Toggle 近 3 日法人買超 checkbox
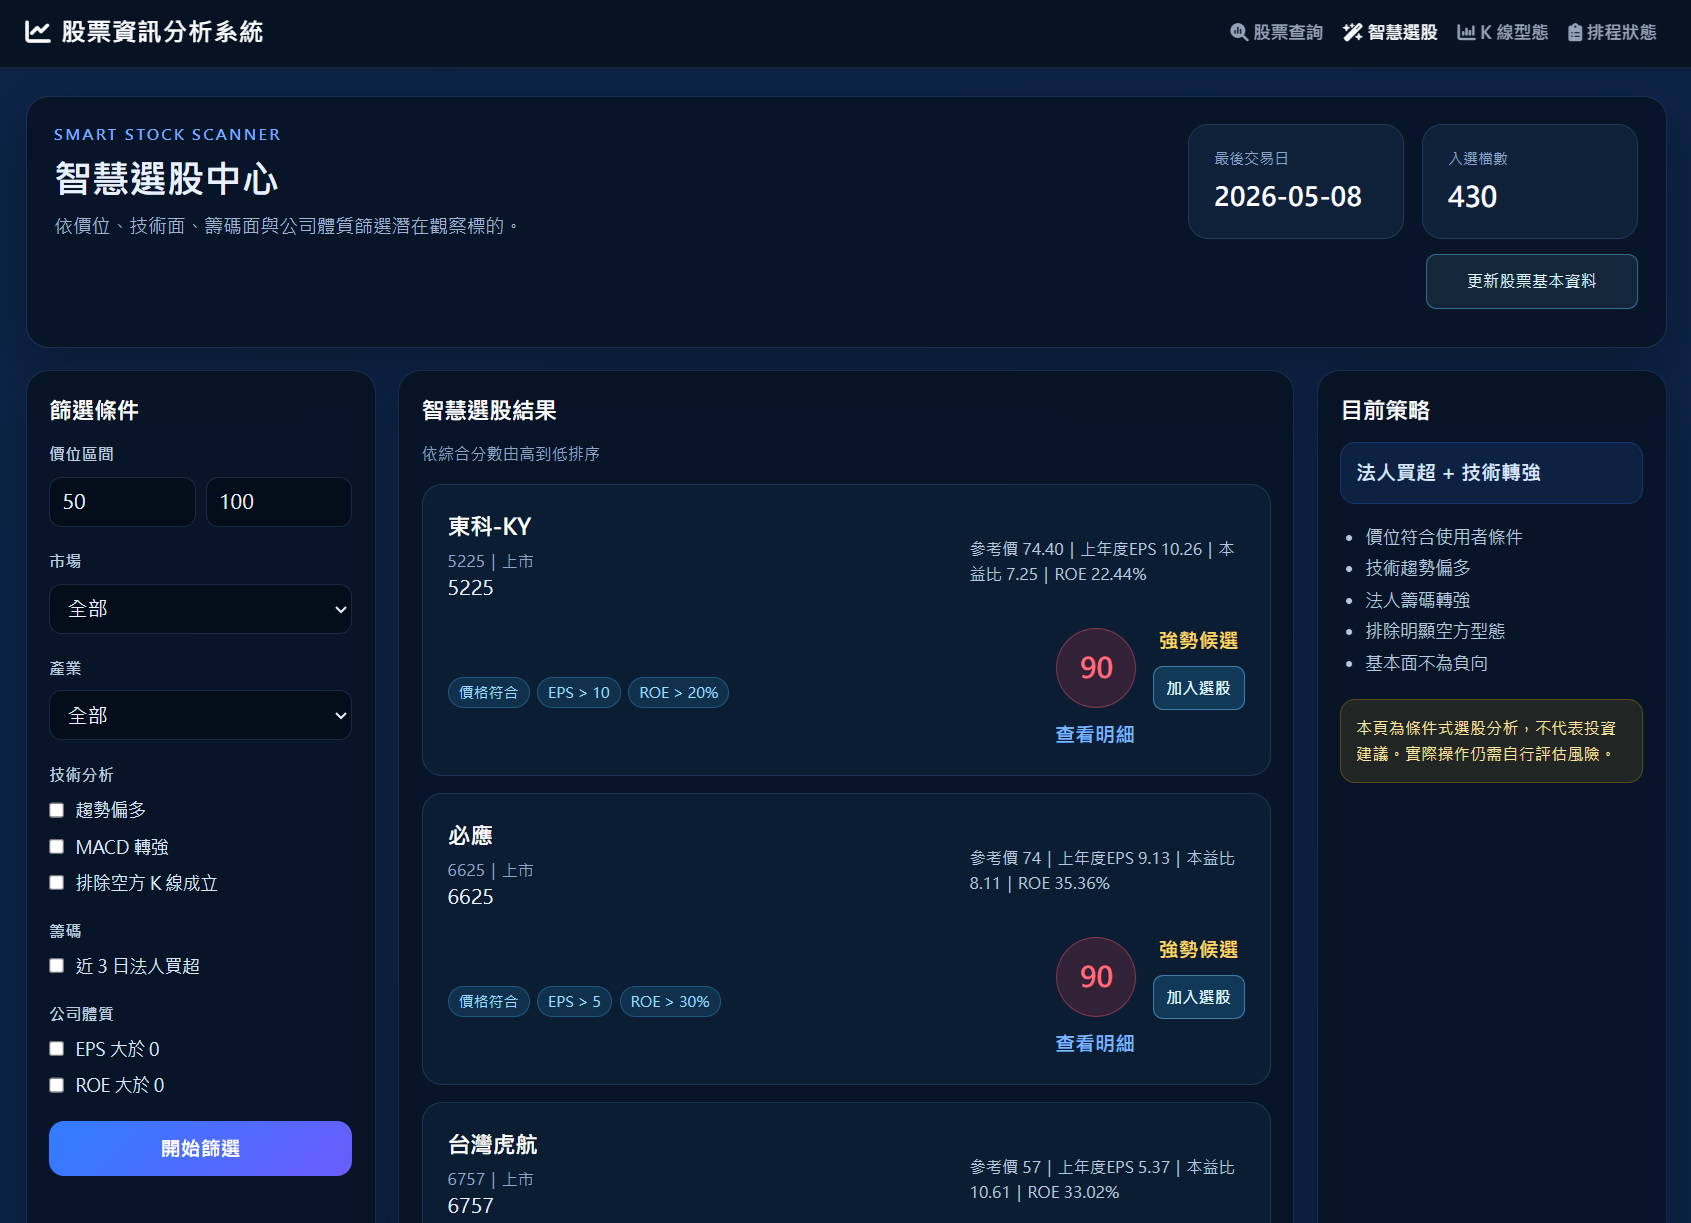 [57, 966]
